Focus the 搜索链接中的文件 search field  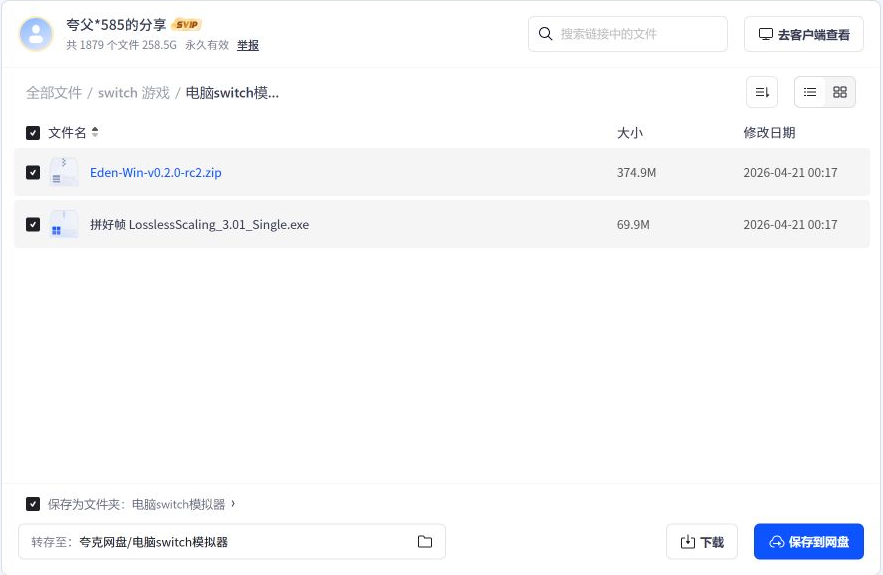click(x=628, y=34)
